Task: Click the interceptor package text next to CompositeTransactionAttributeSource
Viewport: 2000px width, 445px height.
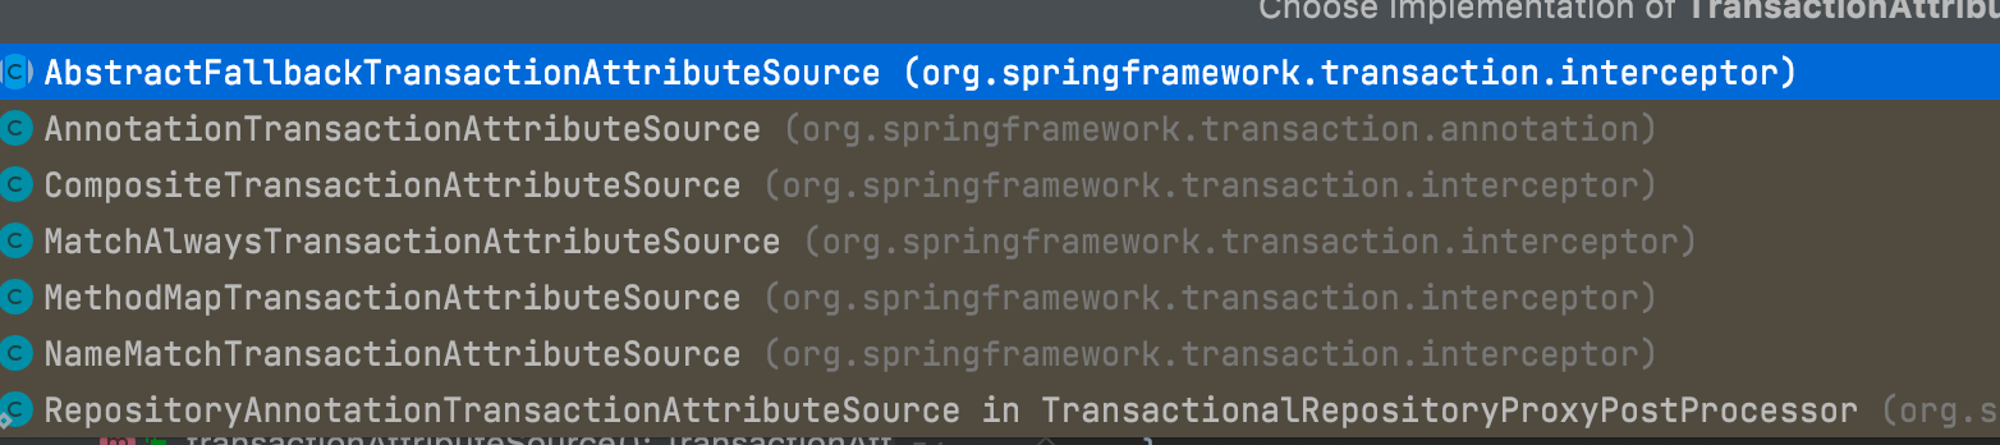Action: (1210, 186)
